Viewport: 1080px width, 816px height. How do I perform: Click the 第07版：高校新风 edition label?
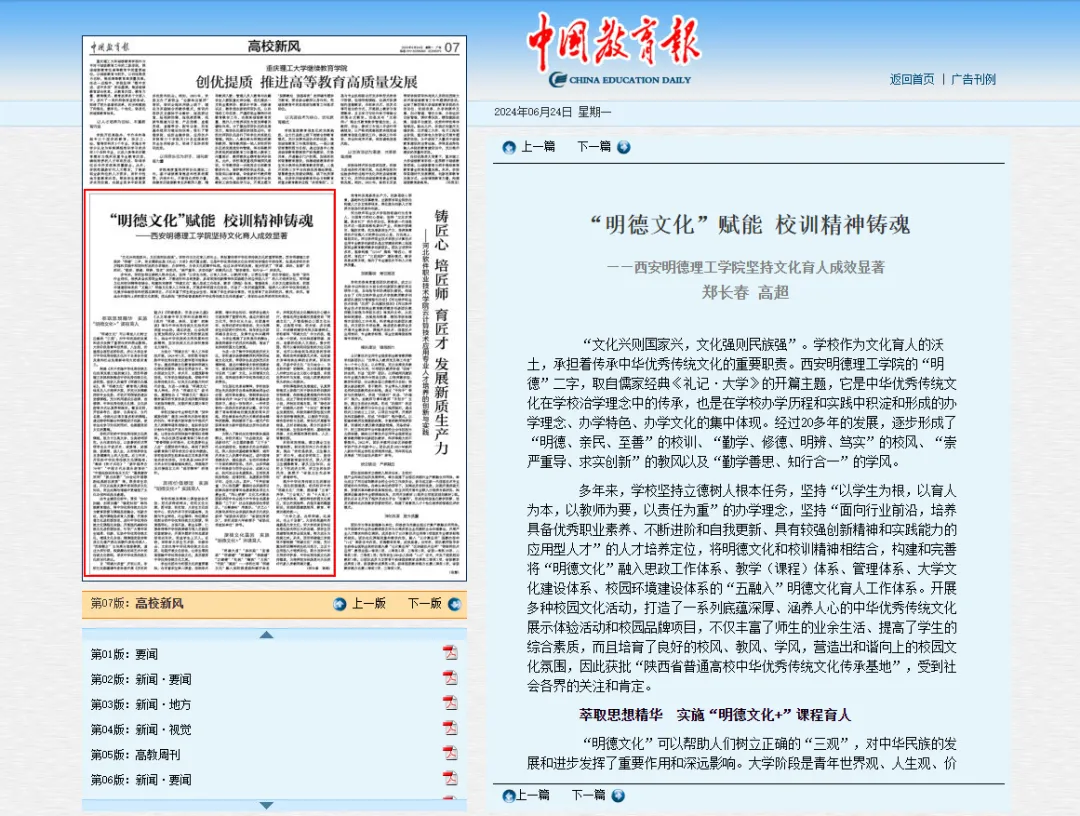pyautogui.click(x=138, y=606)
